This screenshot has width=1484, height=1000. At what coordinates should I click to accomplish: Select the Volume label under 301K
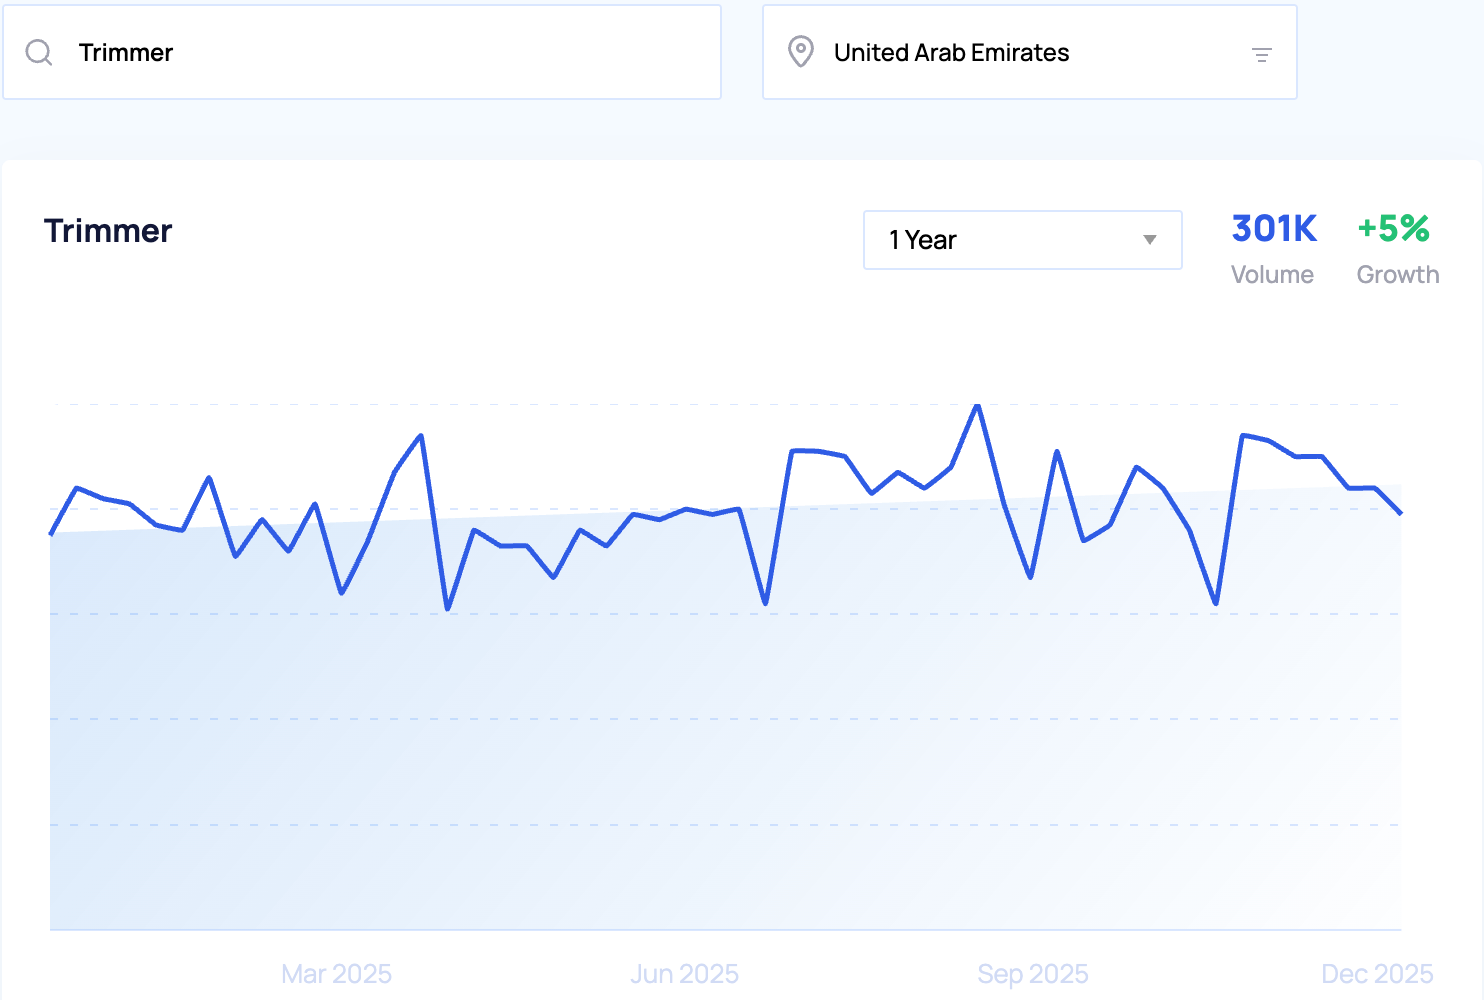(x=1272, y=275)
